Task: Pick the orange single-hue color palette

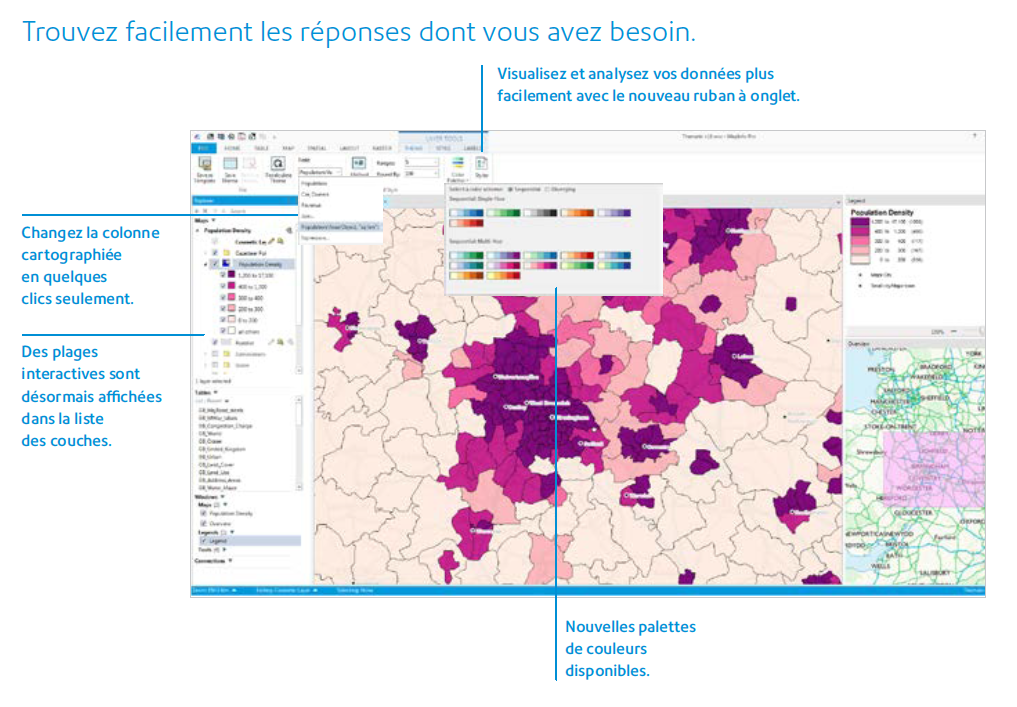Action: coord(577,213)
